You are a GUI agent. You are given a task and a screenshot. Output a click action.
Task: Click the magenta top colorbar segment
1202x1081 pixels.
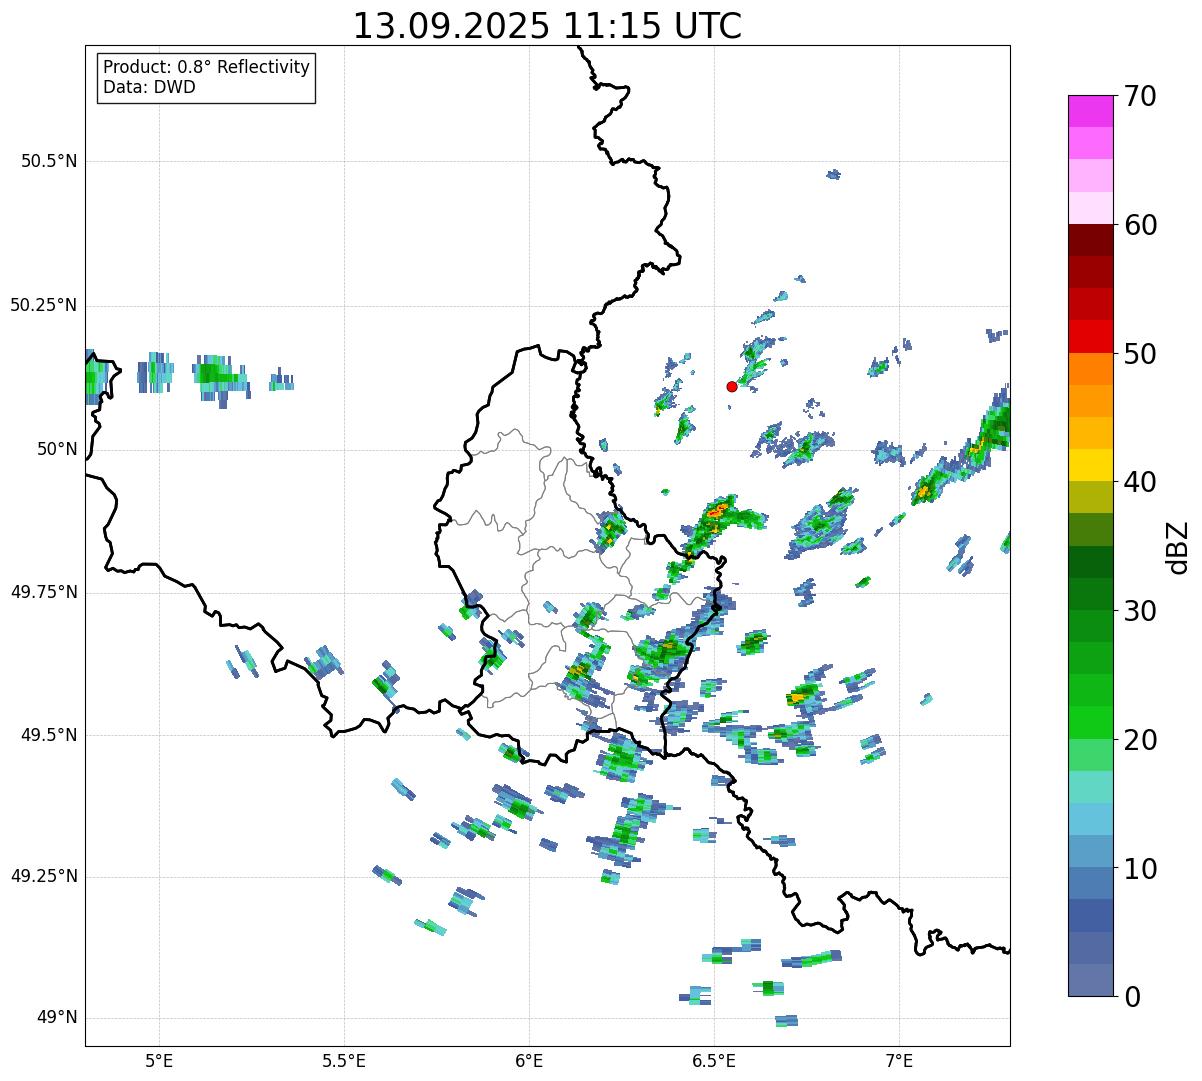(x=1091, y=111)
